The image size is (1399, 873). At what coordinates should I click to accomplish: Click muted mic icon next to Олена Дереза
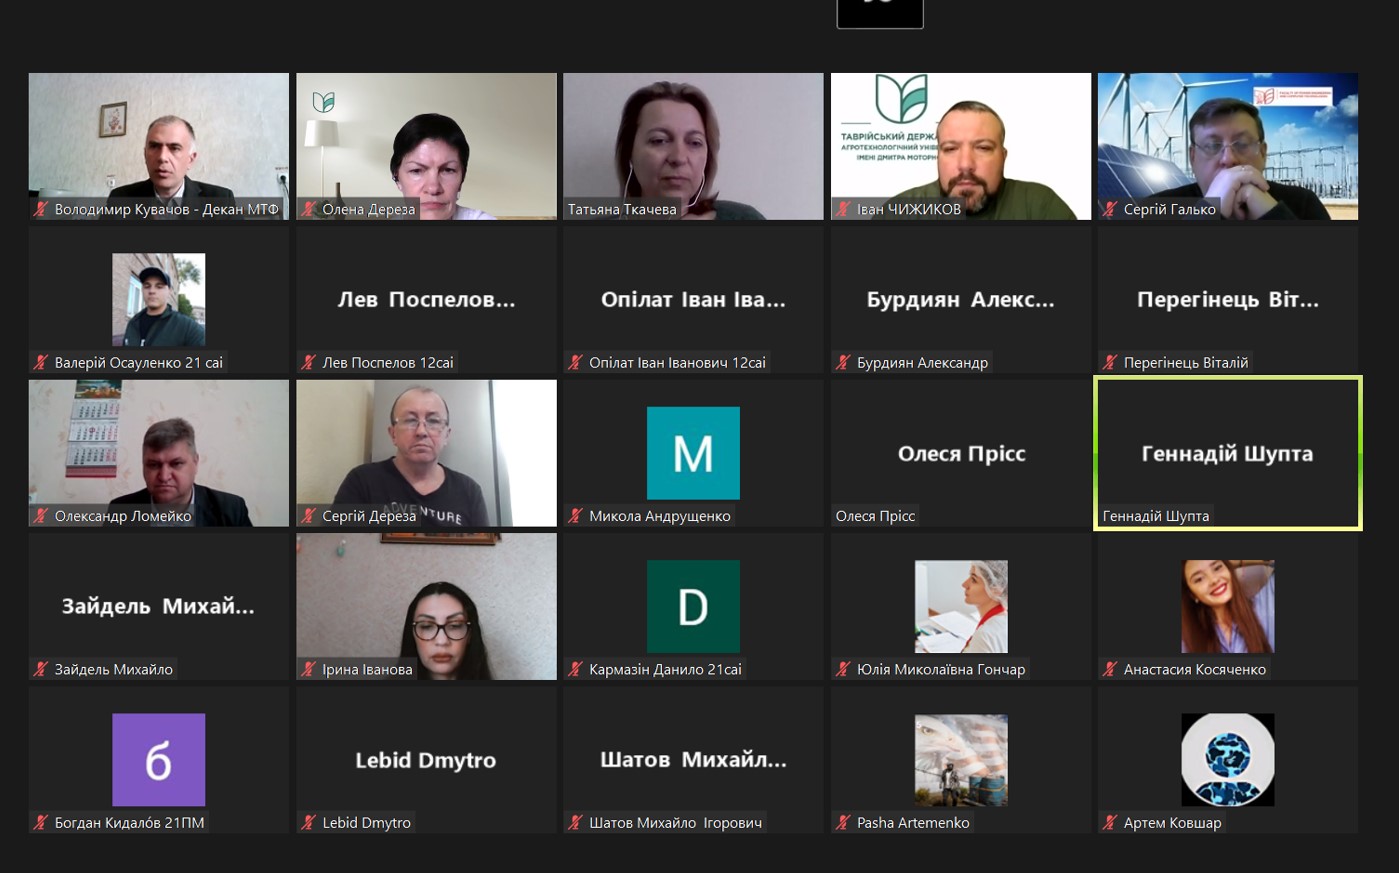tap(309, 209)
